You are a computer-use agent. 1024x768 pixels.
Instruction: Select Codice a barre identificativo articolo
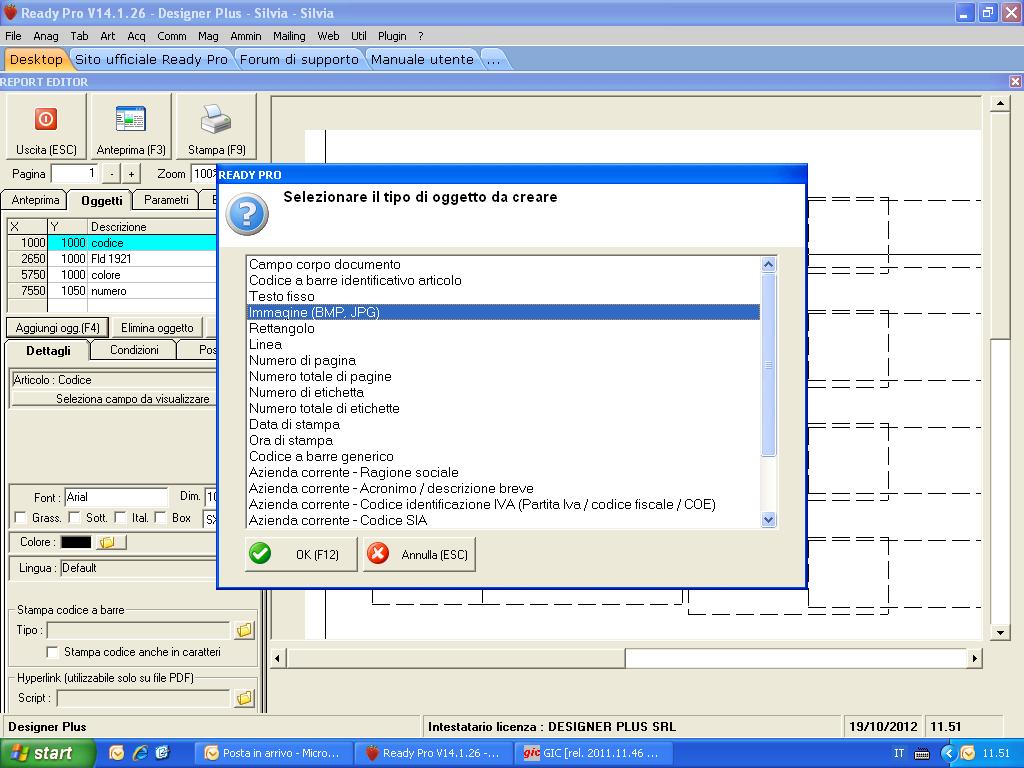click(503, 280)
